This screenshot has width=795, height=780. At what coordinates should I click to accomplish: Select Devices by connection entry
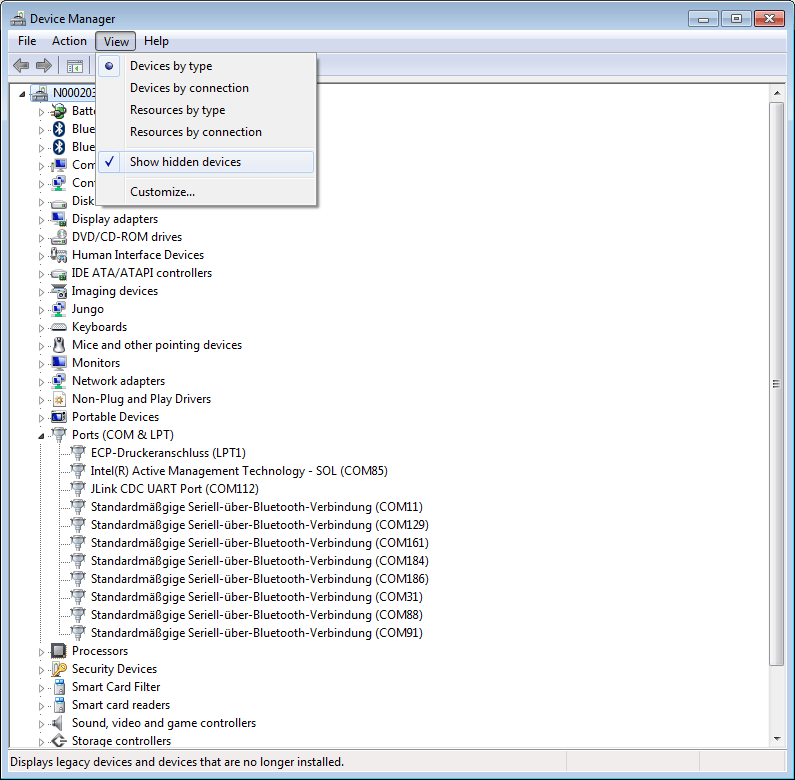(x=189, y=88)
